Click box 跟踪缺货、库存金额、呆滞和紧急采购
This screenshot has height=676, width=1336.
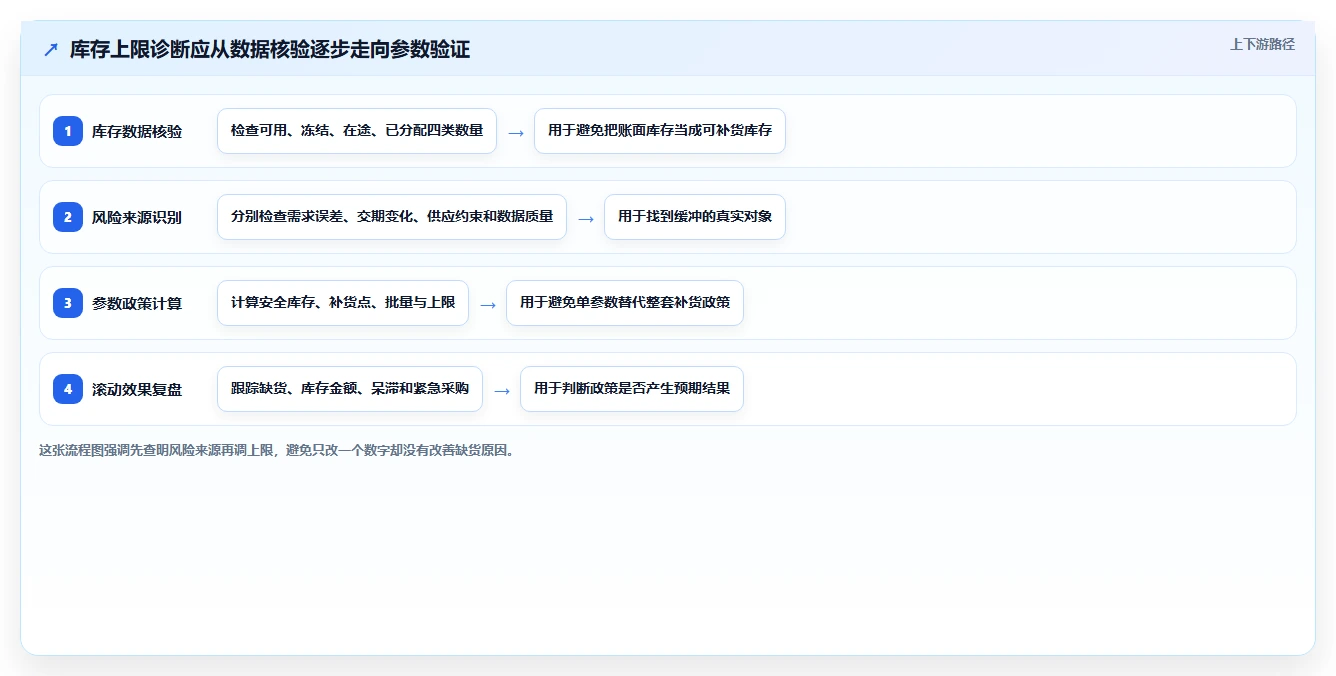pyautogui.click(x=350, y=389)
